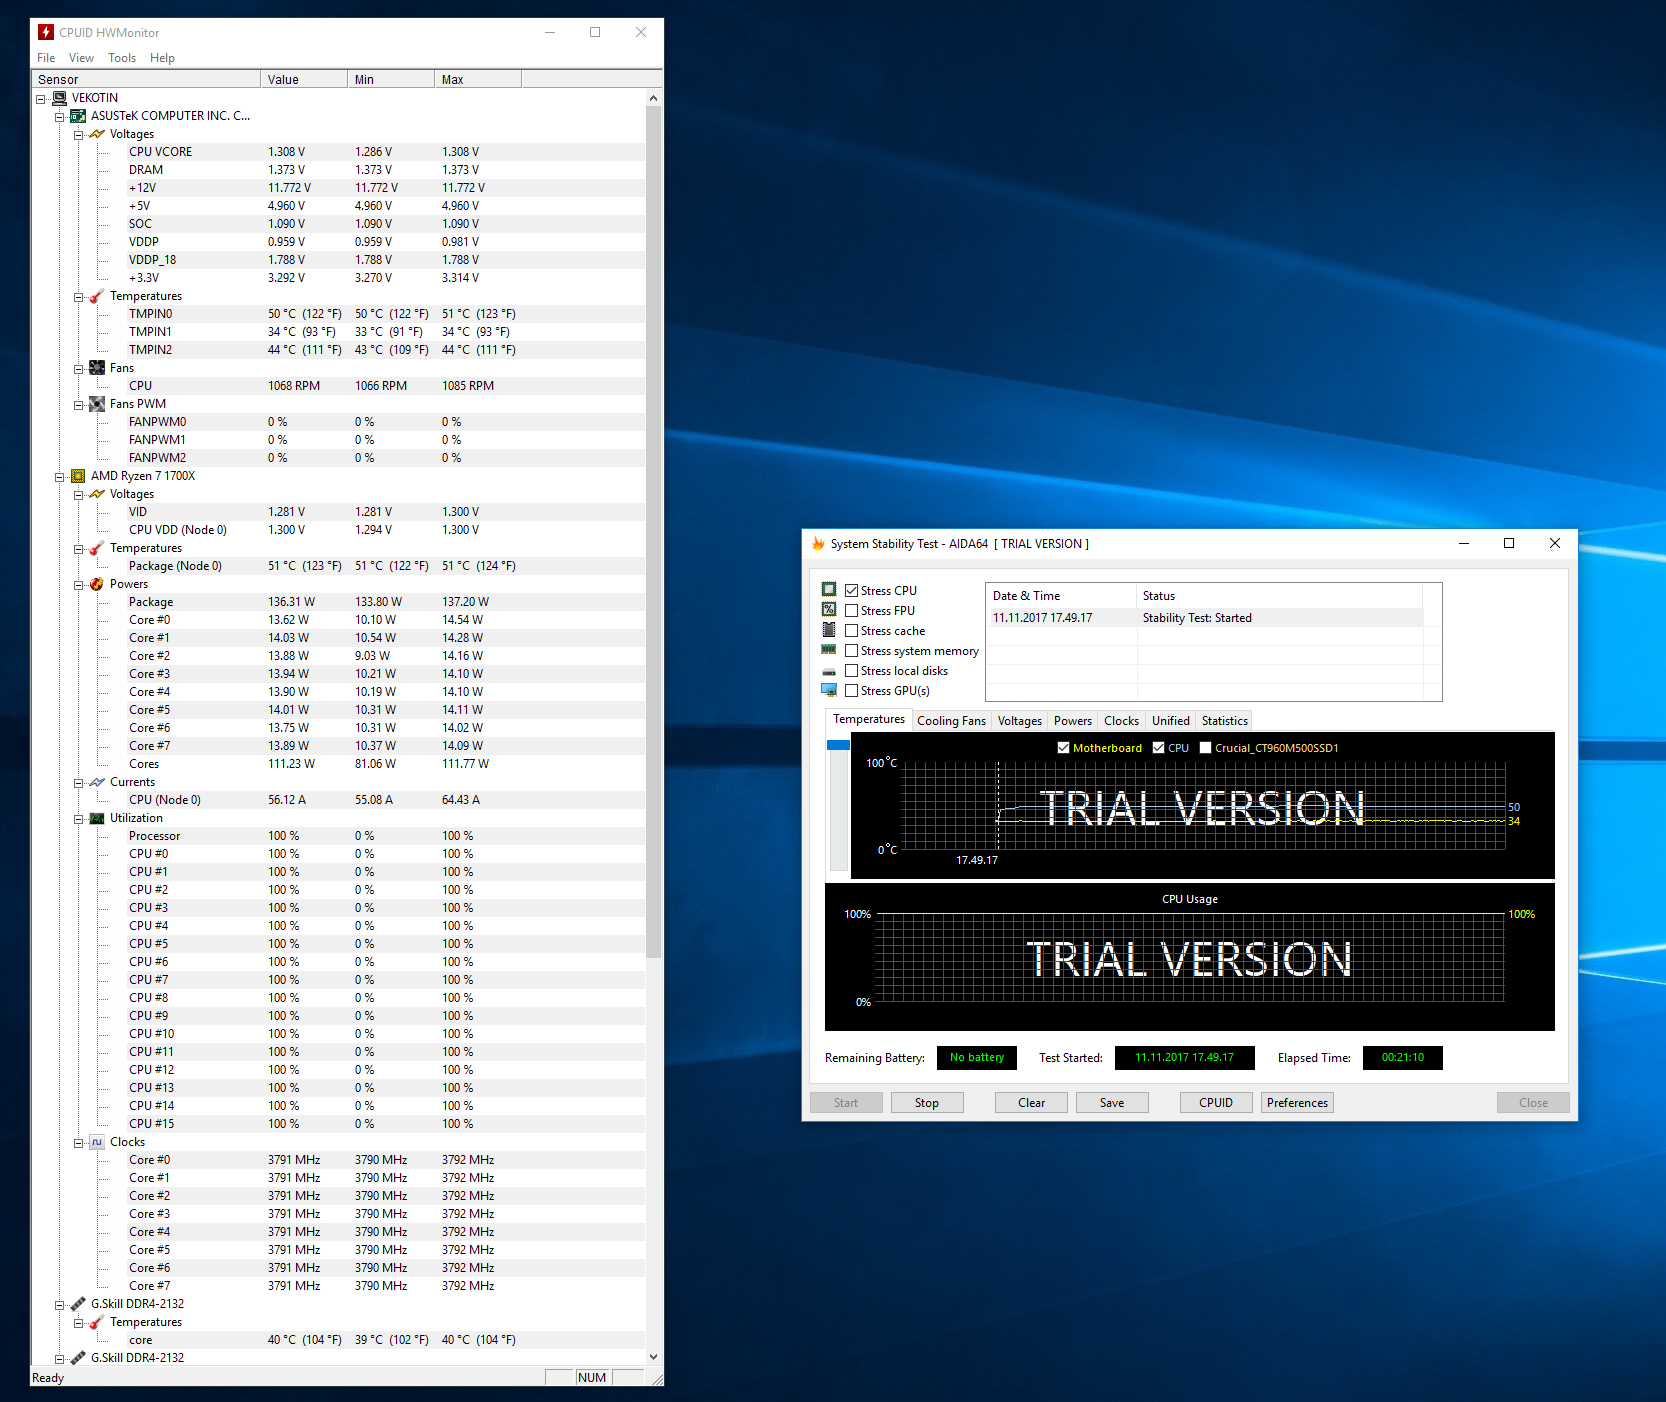This screenshot has width=1666, height=1402.
Task: Click the blue graph page indicator
Action: [x=838, y=745]
